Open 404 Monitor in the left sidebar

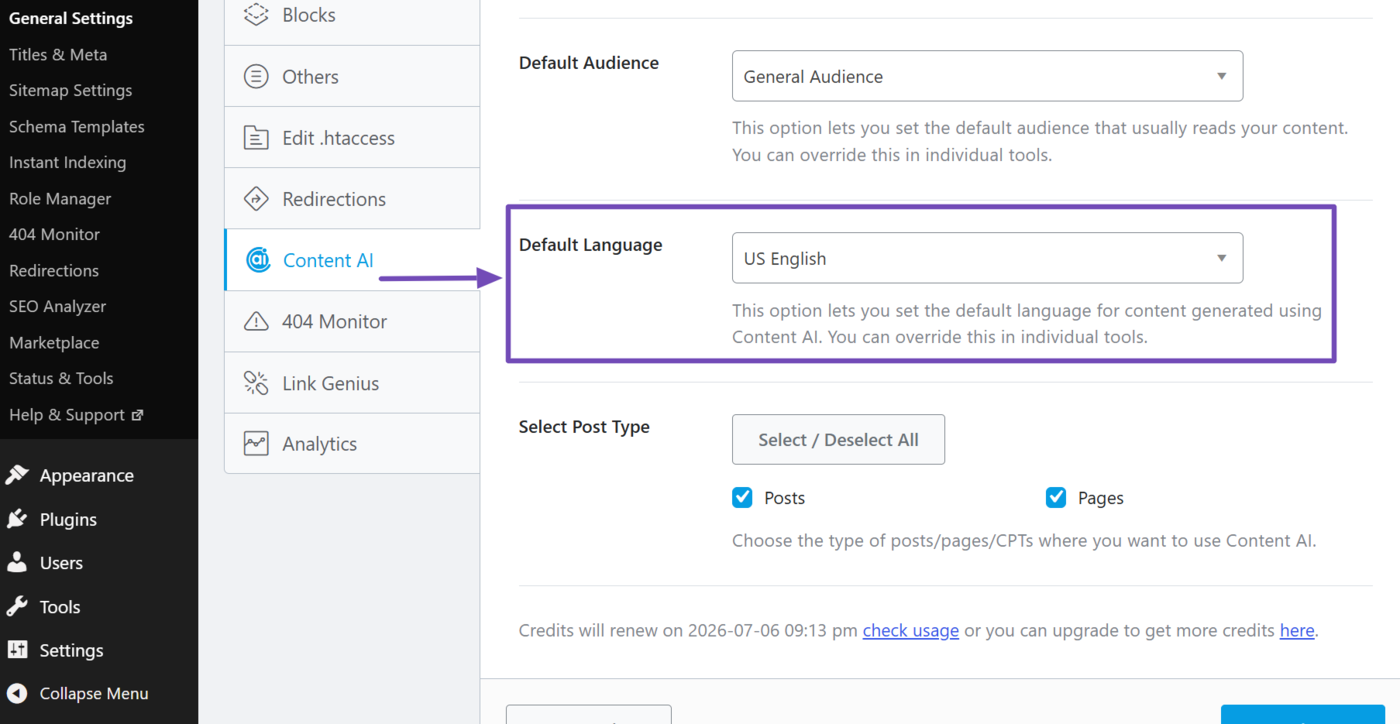point(54,234)
